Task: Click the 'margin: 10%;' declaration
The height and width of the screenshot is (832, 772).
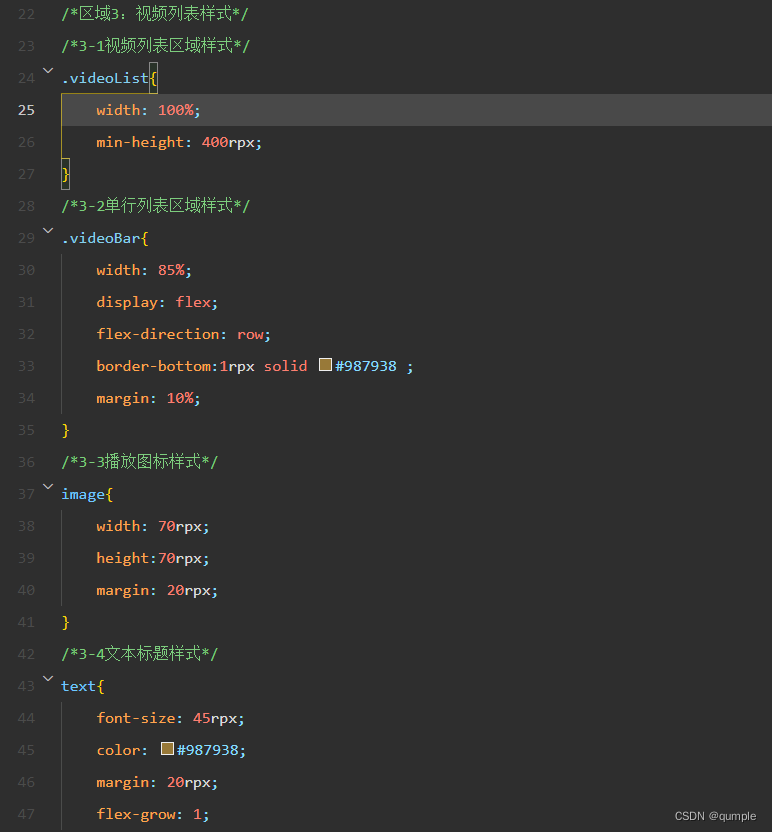Action: 148,398
